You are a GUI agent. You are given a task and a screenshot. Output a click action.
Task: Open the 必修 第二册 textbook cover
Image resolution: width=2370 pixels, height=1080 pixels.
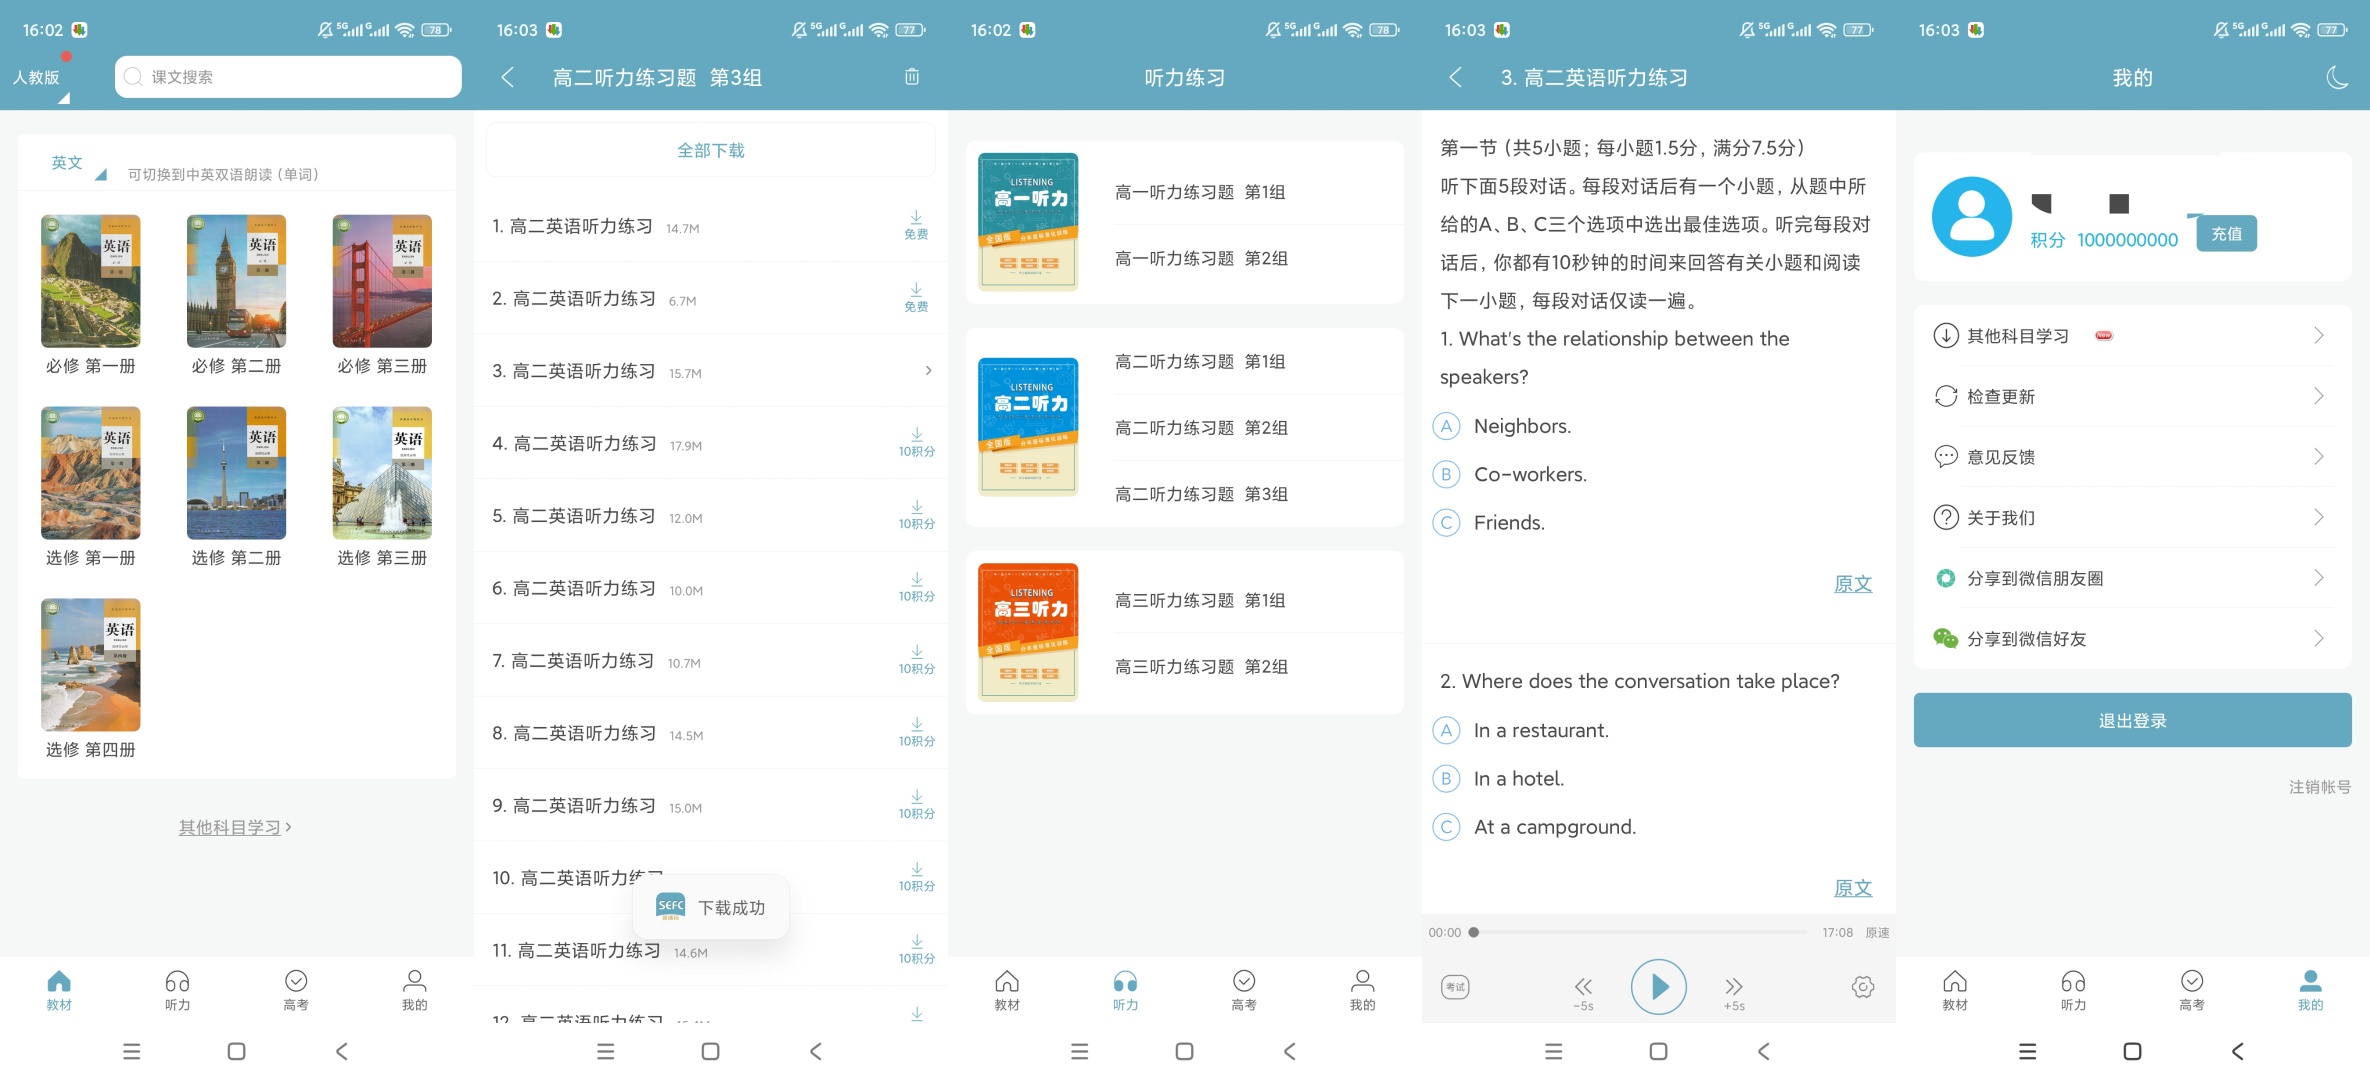click(x=236, y=281)
